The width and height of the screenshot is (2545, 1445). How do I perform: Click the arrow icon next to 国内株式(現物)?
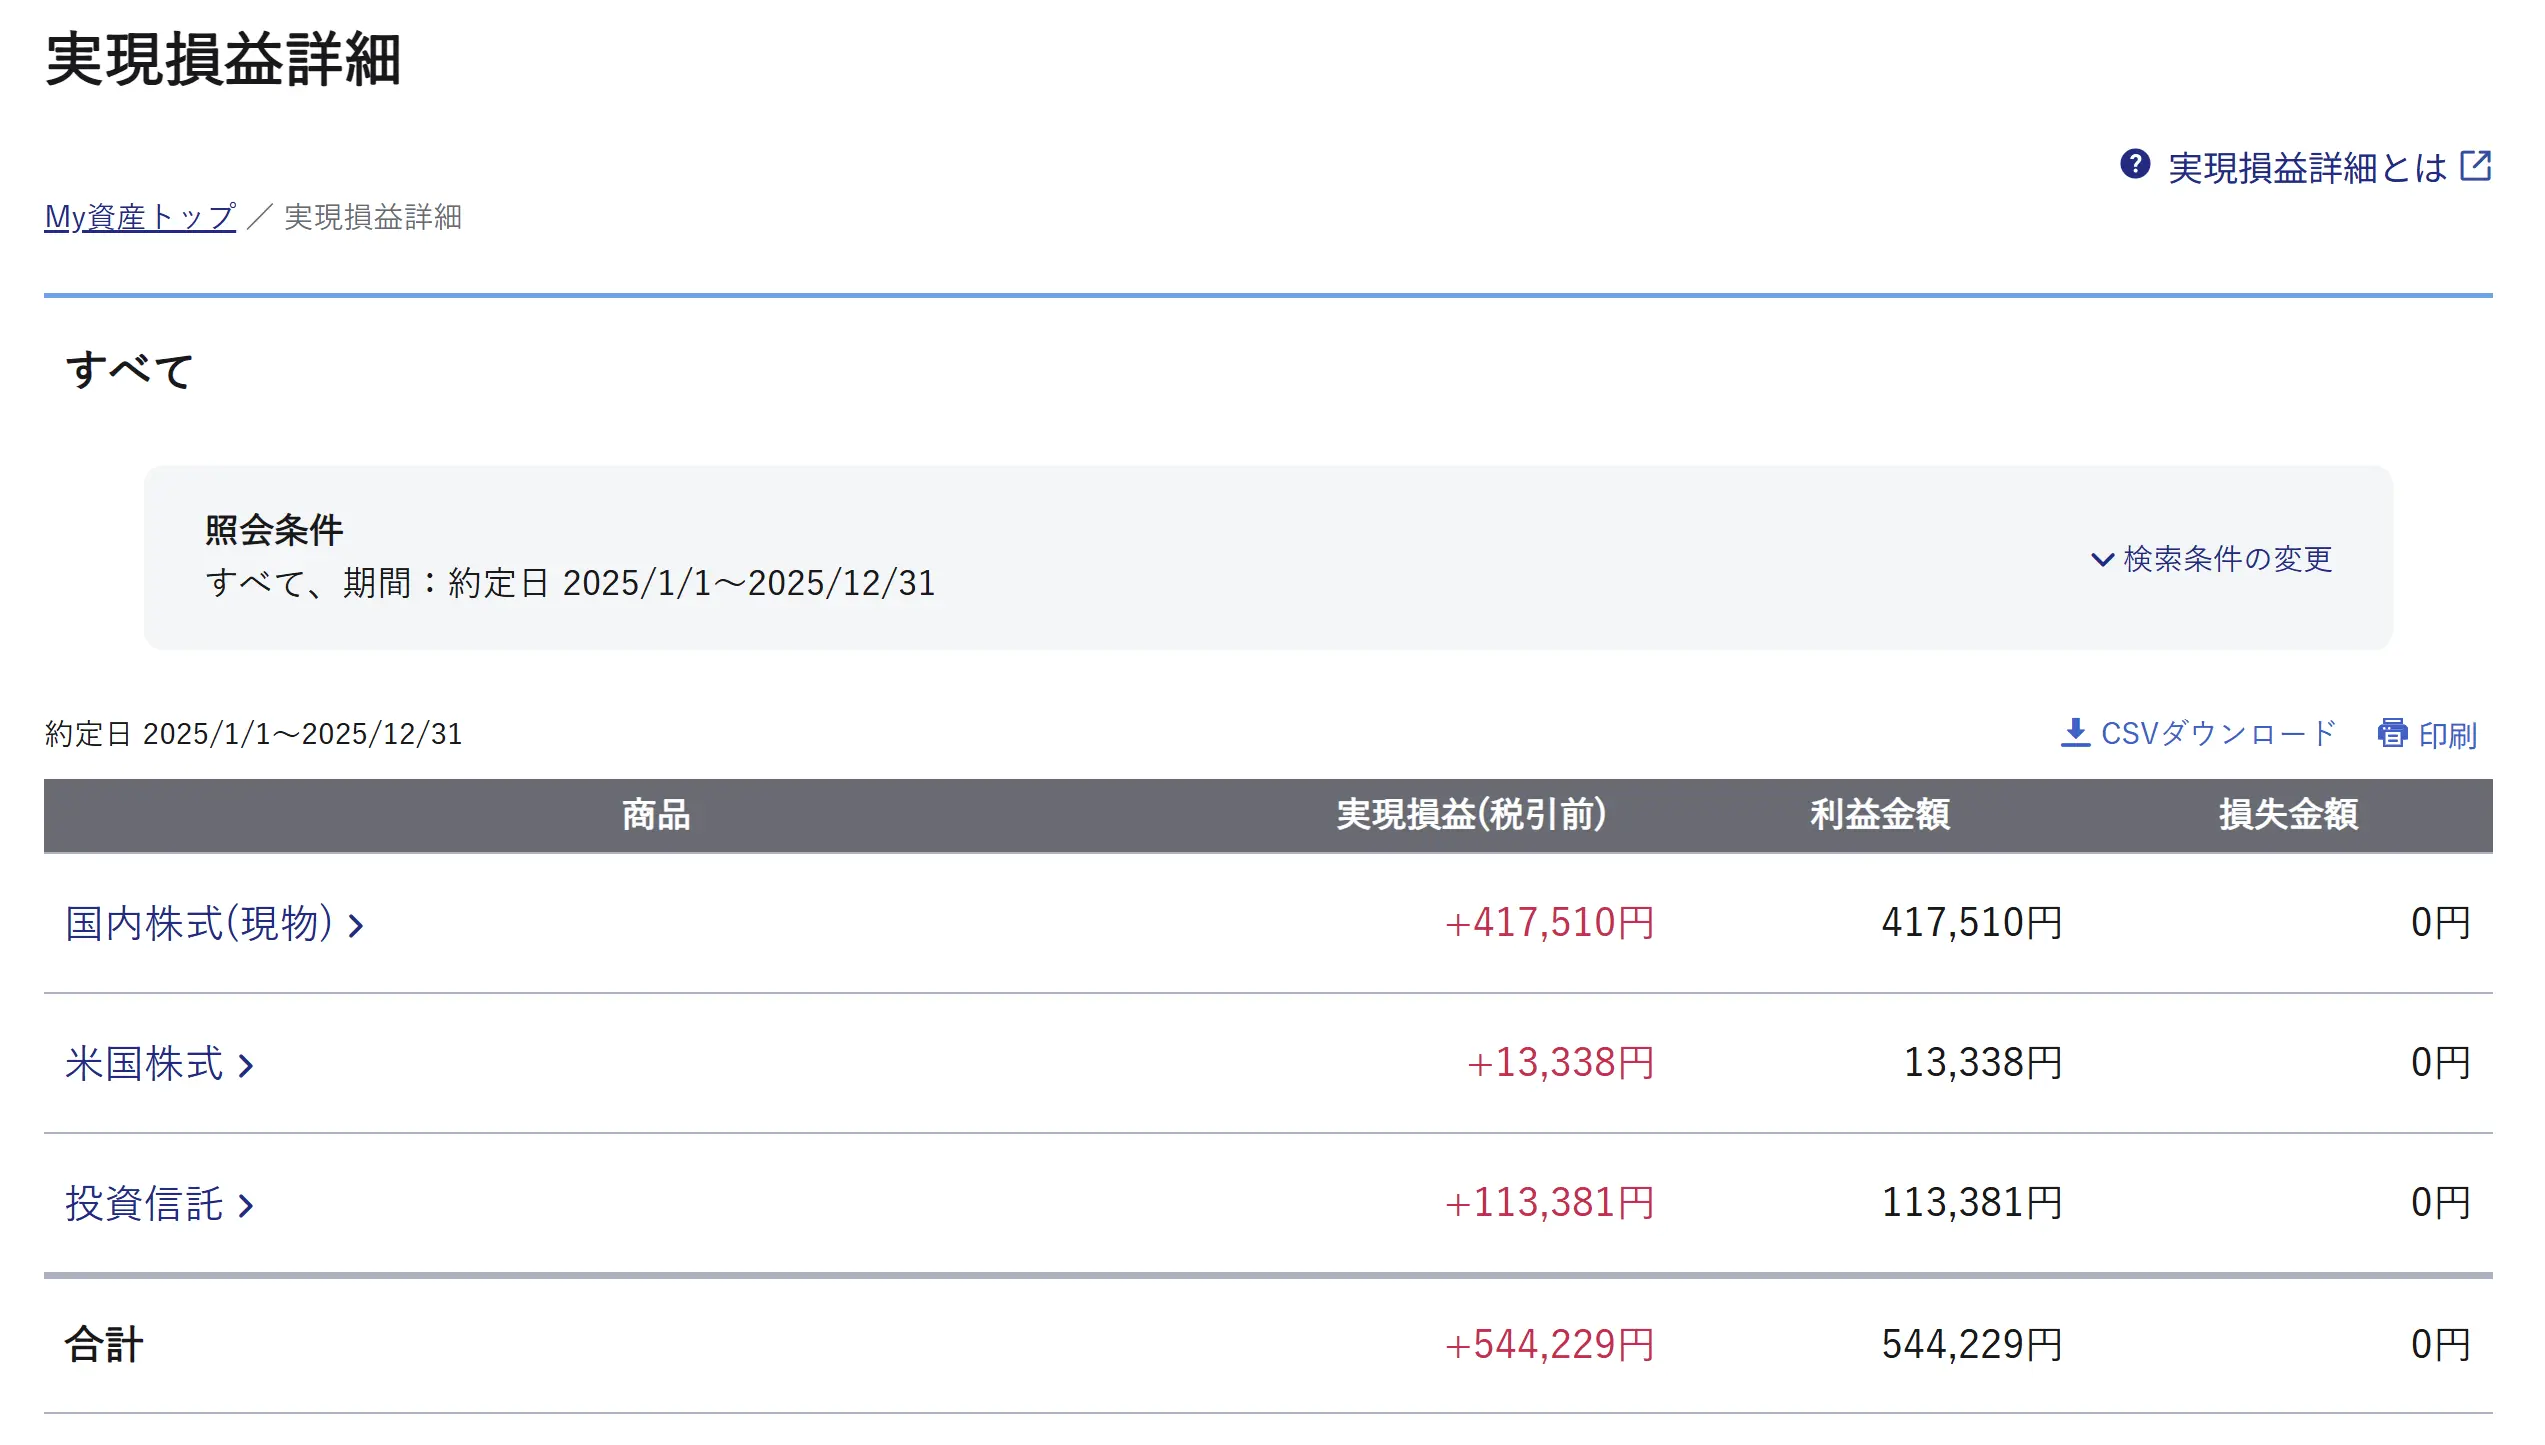(356, 926)
